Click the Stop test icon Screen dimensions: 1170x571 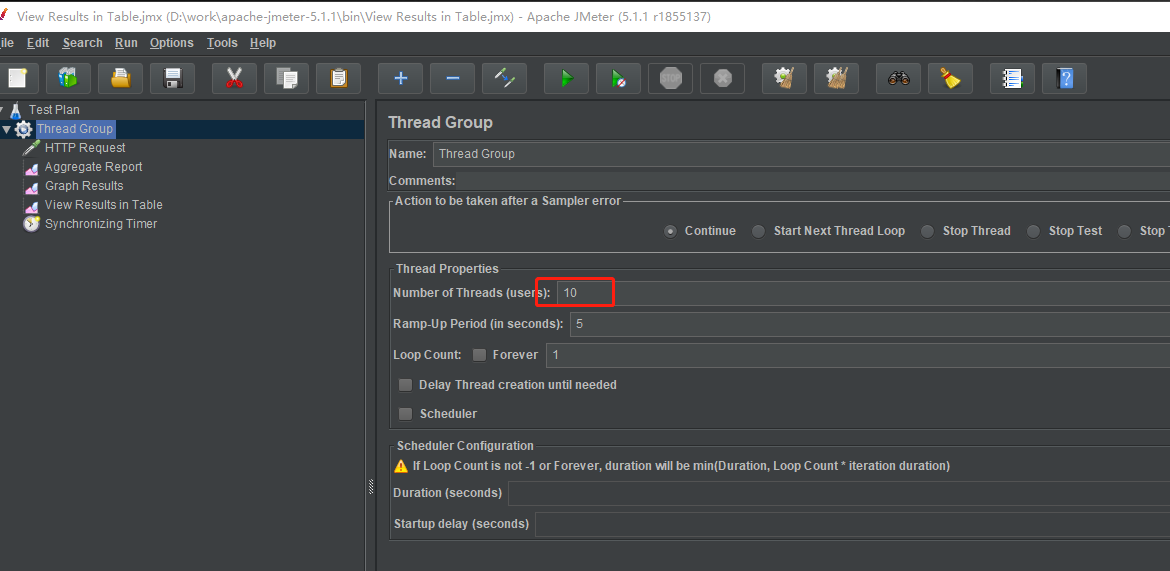click(671, 78)
